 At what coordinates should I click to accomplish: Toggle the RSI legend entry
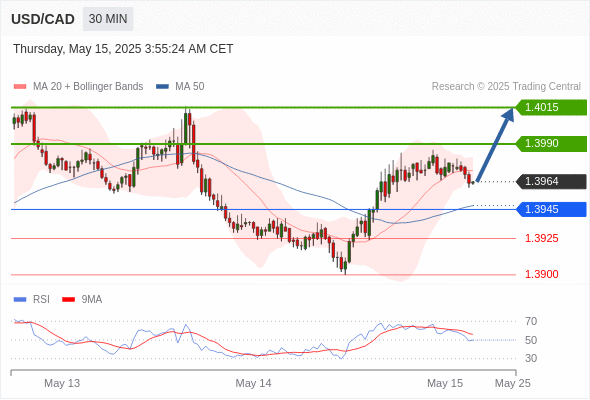32,300
